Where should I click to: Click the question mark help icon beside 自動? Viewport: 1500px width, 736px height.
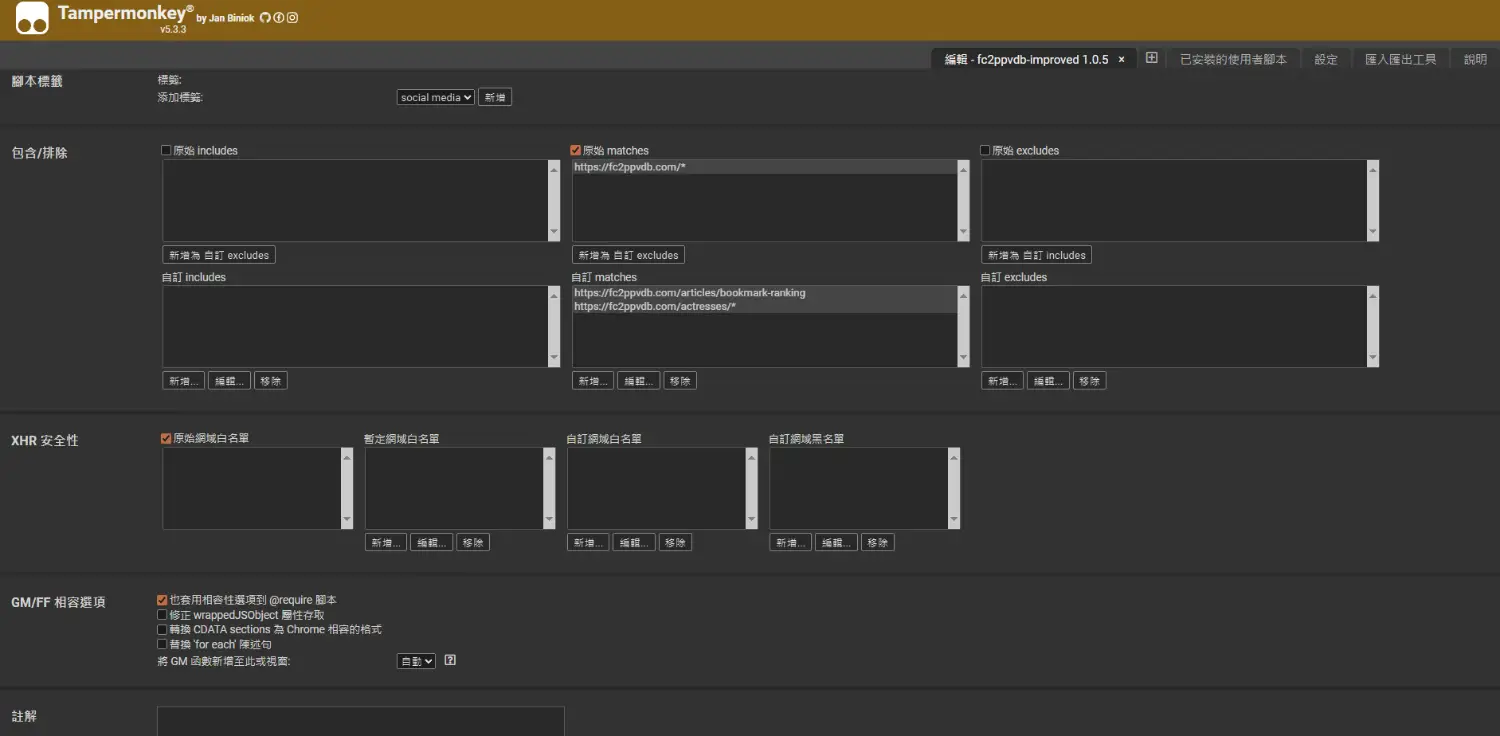450,661
